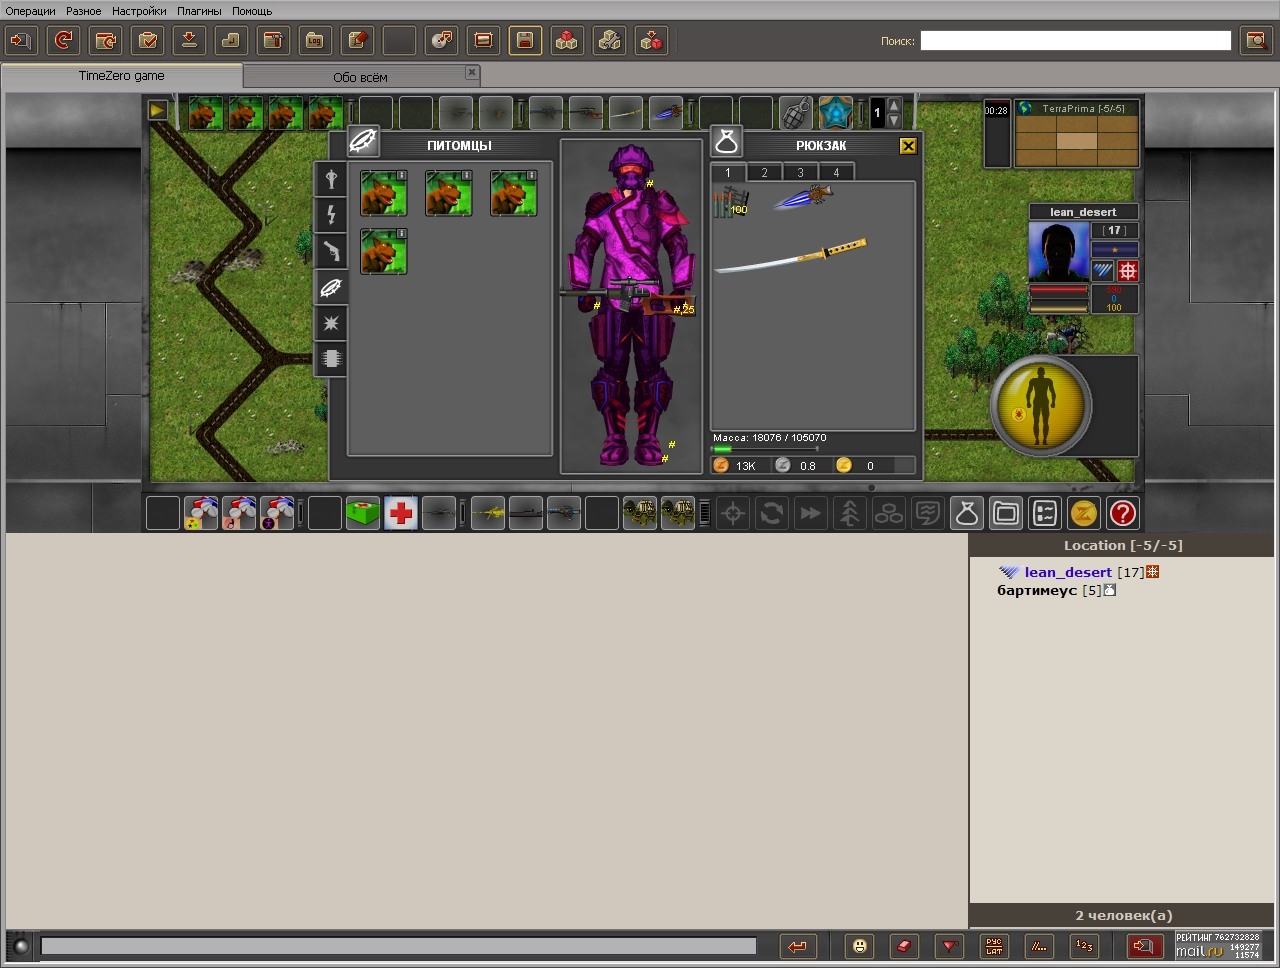
Task: Click the yellow play arrow on quick bar
Action: [158, 110]
